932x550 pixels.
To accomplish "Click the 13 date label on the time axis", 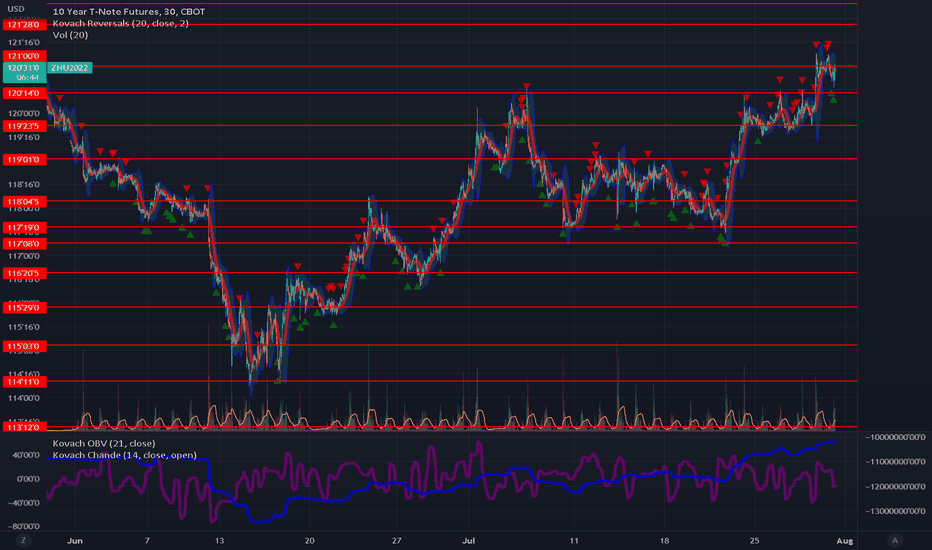I will [x=219, y=540].
